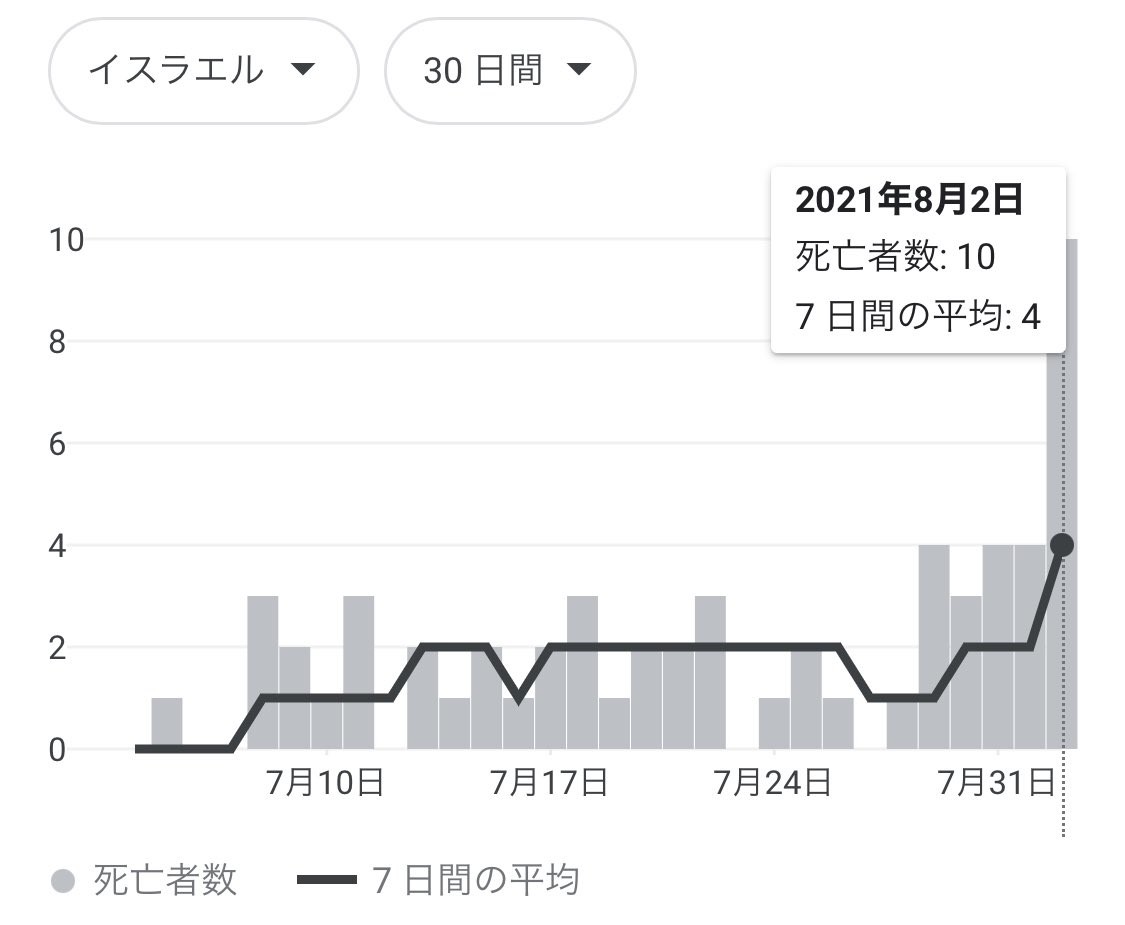
Task: Click the 7月31日 axis label
Action: click(997, 782)
